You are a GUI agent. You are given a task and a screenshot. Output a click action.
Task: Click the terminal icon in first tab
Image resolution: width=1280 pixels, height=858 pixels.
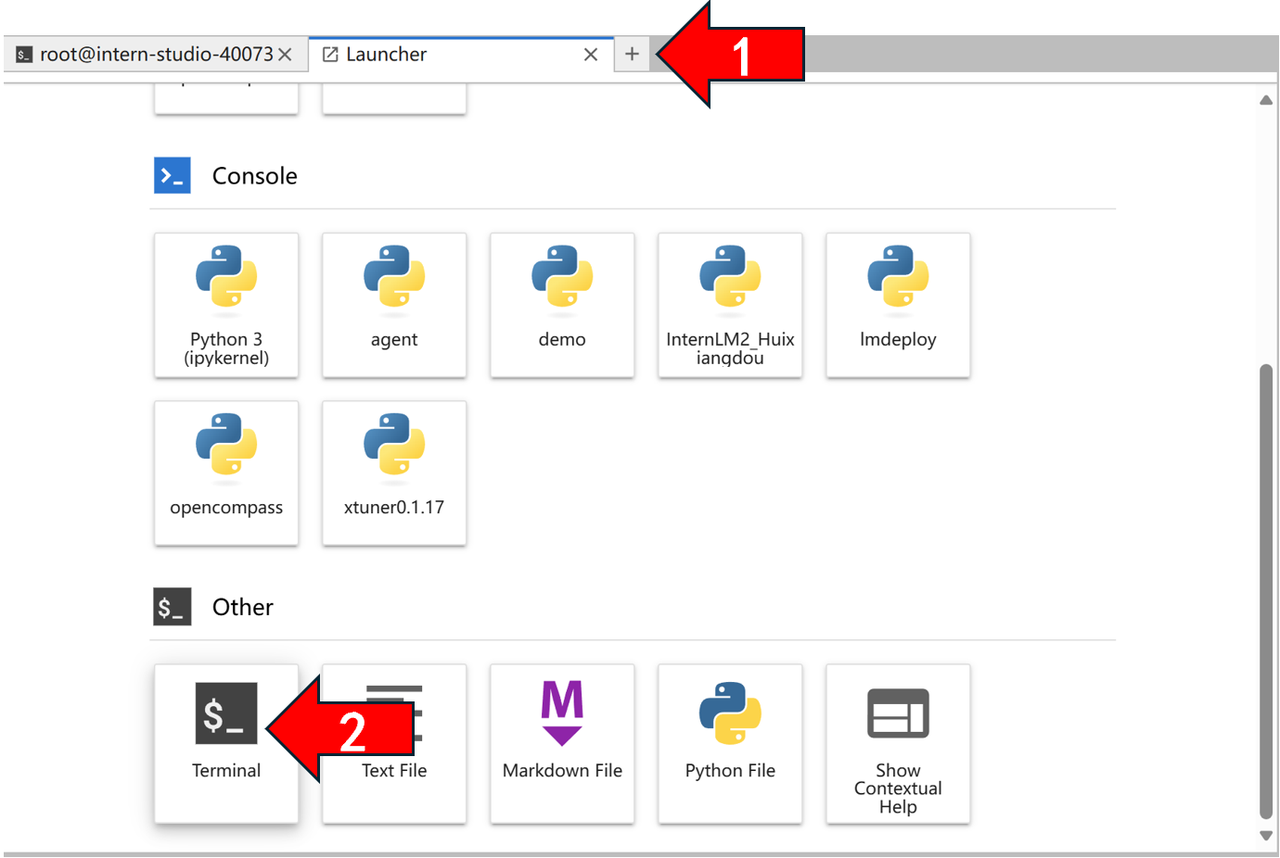(x=24, y=55)
